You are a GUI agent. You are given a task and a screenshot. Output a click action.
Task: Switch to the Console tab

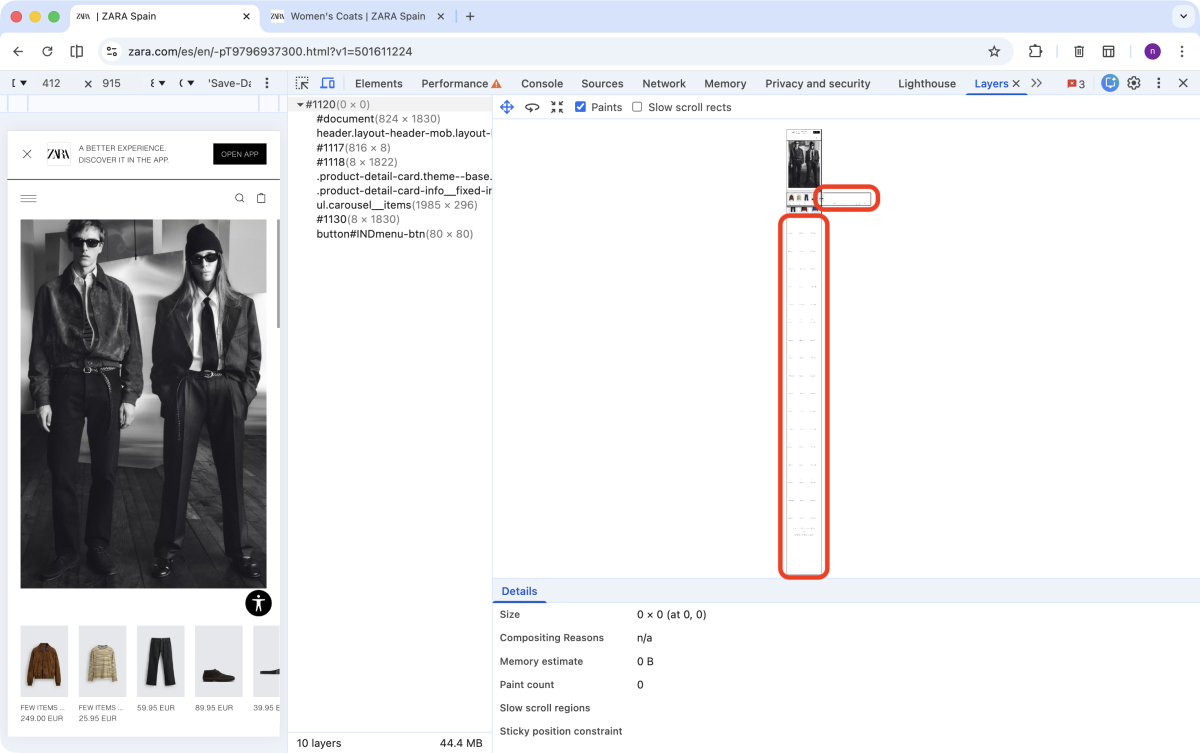(541, 83)
